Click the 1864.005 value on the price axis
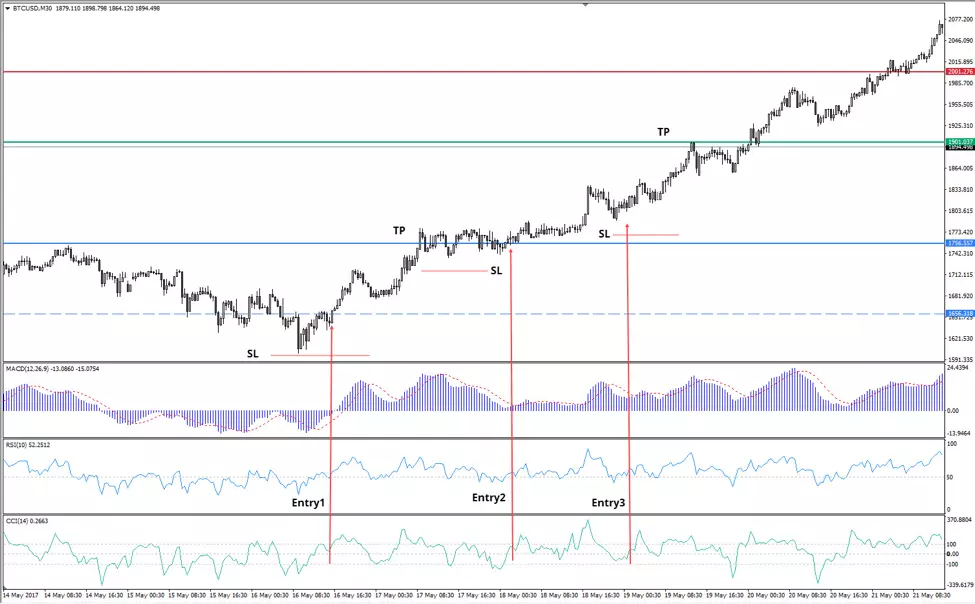Viewport: 975px width, 604px height. [x=961, y=168]
